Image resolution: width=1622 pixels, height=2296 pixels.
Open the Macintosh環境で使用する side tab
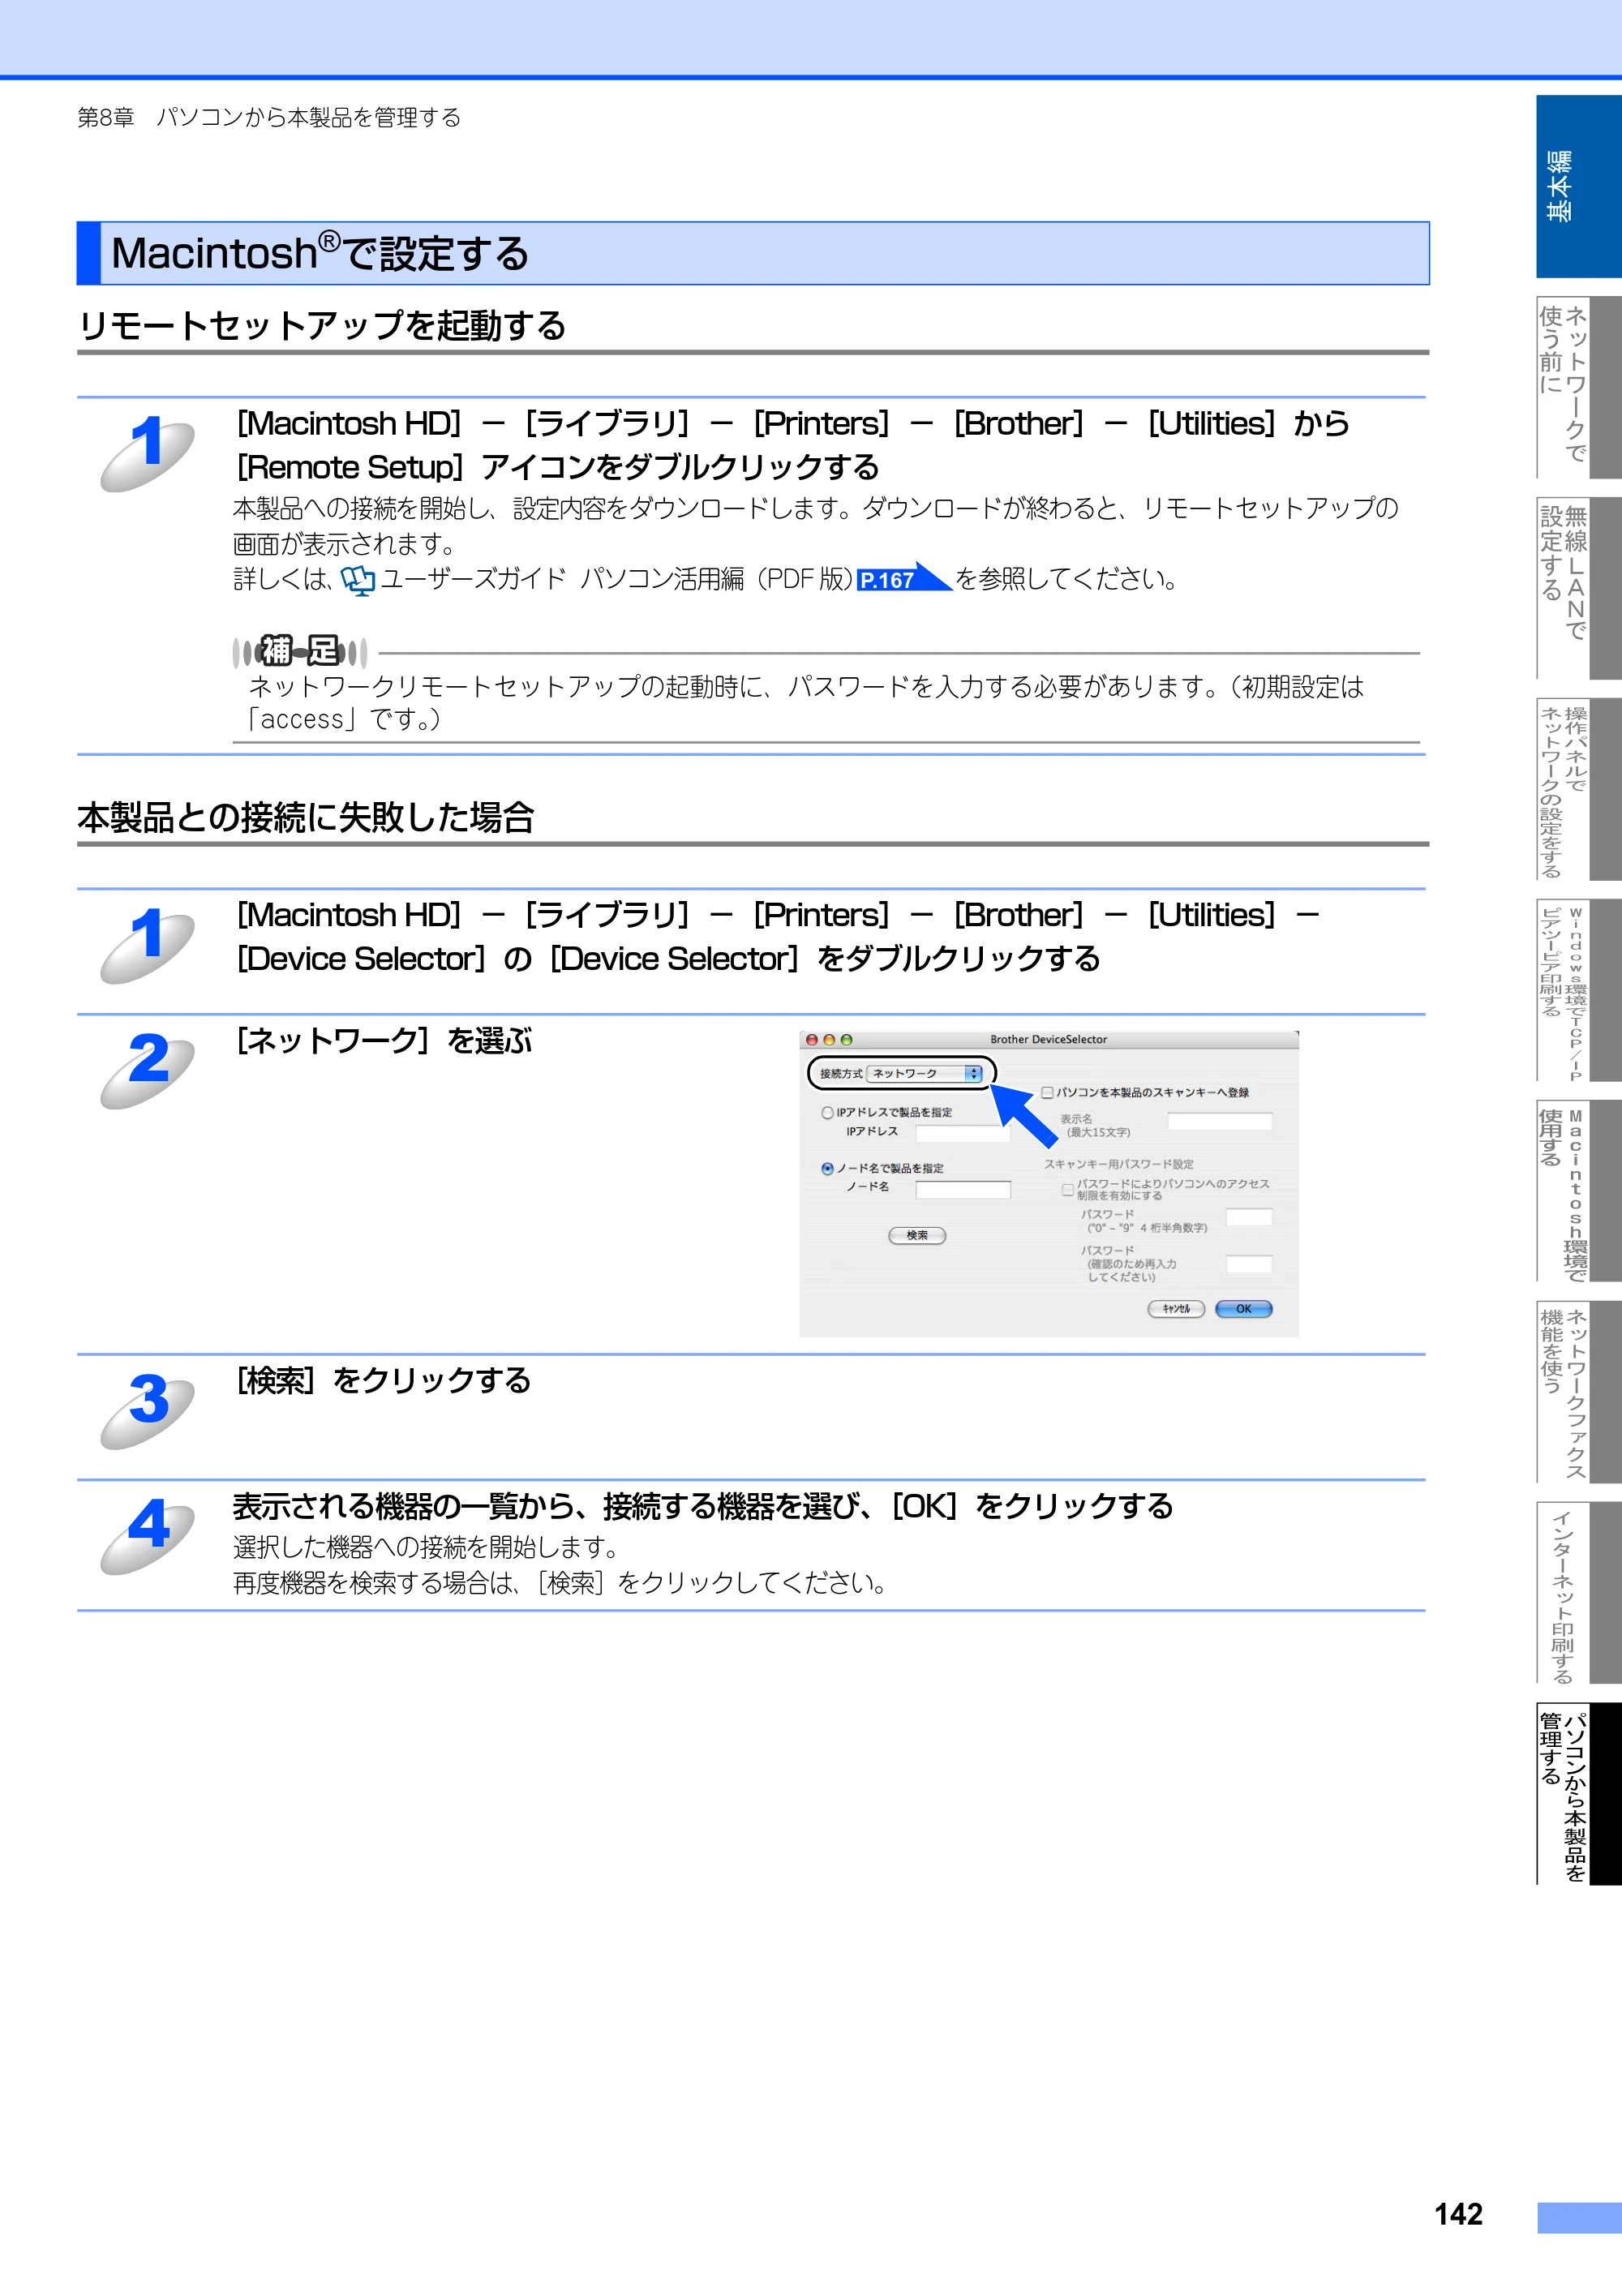(x=1578, y=1191)
